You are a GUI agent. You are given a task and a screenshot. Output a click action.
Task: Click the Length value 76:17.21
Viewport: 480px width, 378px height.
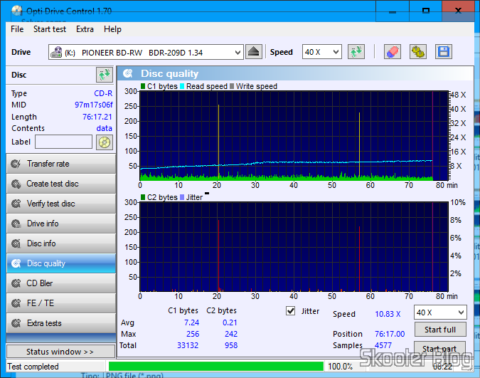click(97, 117)
